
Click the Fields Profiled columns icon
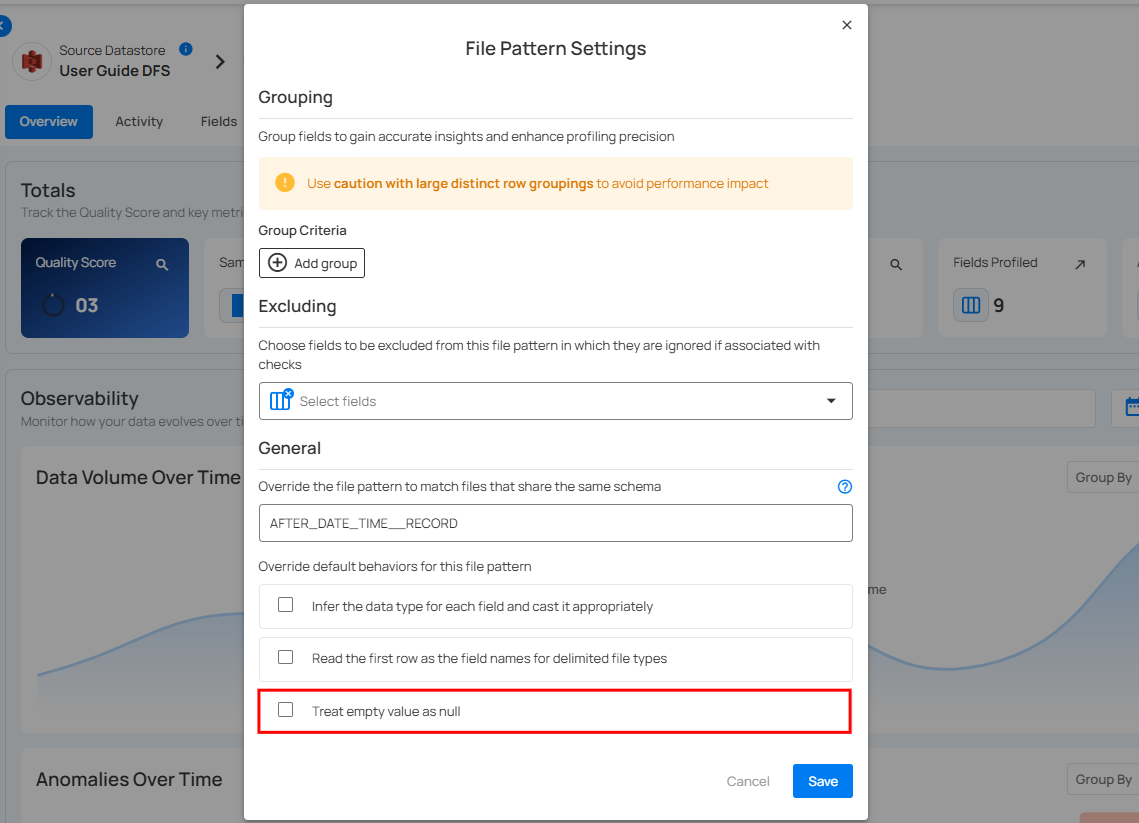pos(970,305)
